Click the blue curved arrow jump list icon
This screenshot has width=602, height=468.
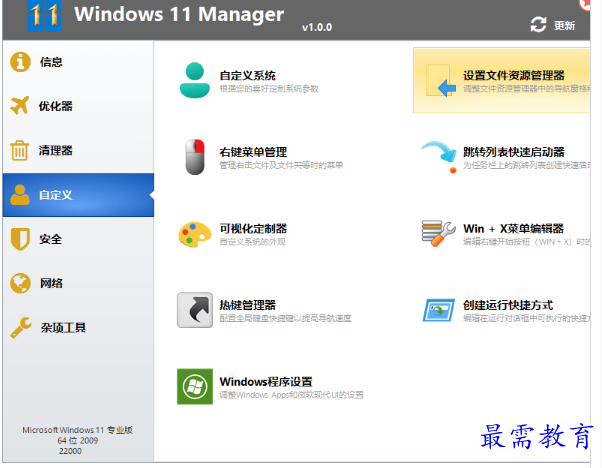(x=439, y=157)
